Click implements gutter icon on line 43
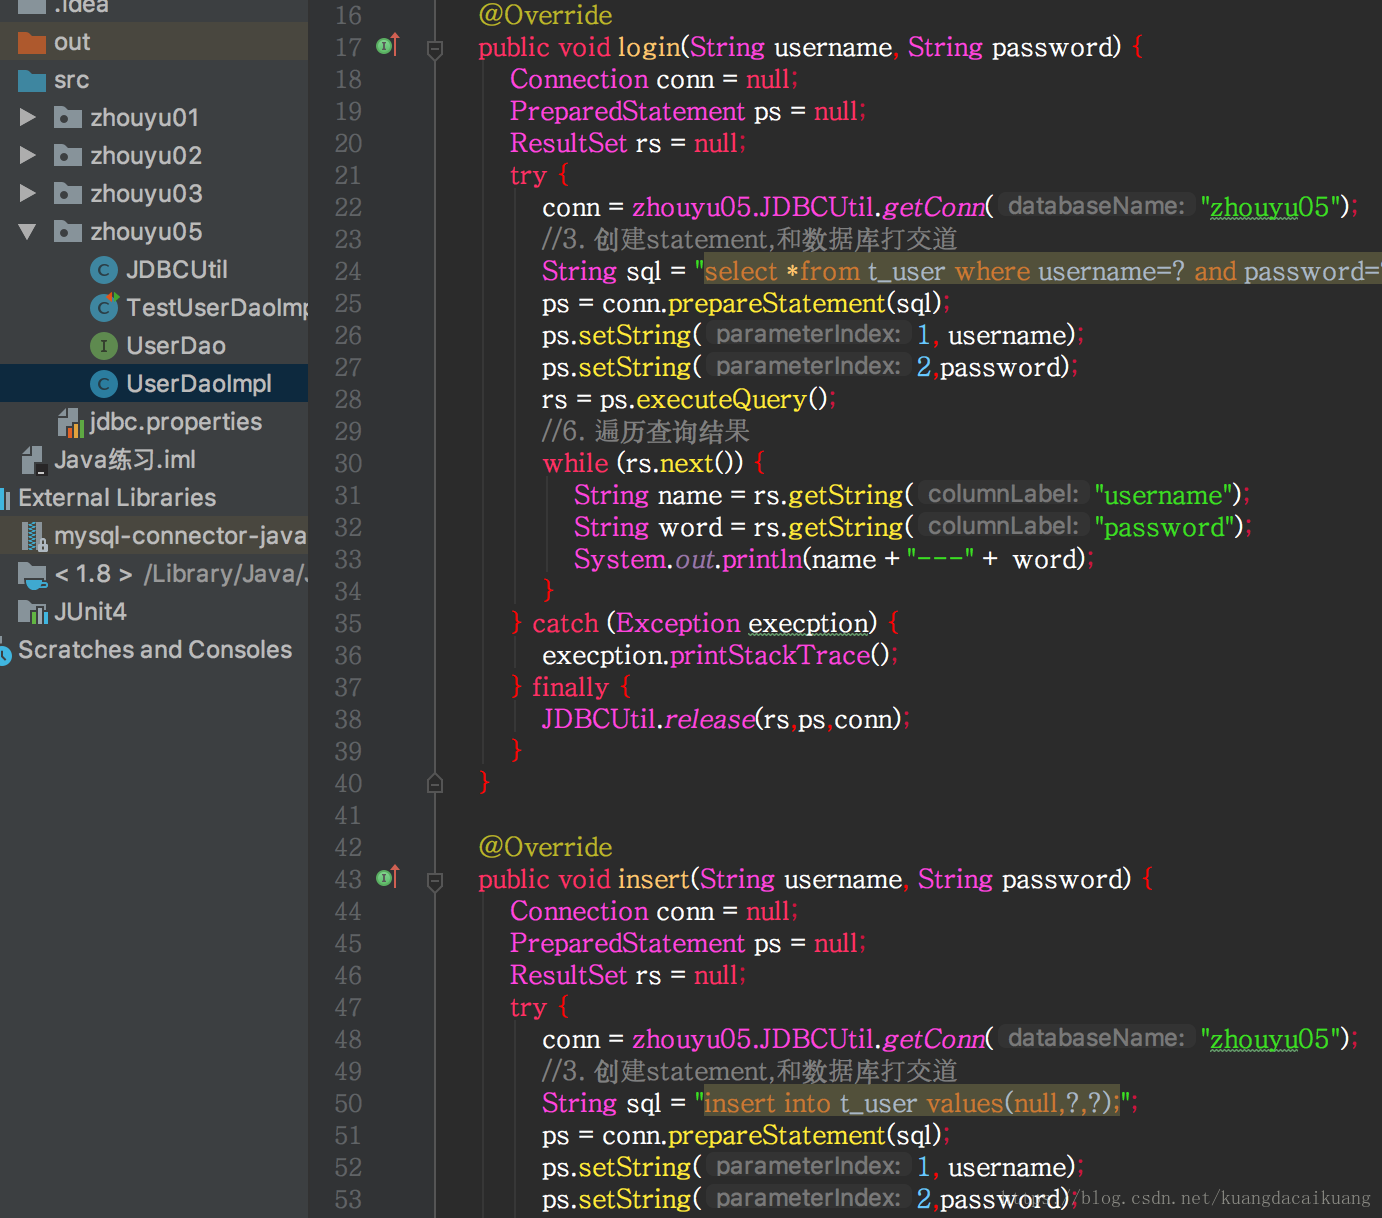Viewport: 1382px width, 1218px height. (387, 877)
